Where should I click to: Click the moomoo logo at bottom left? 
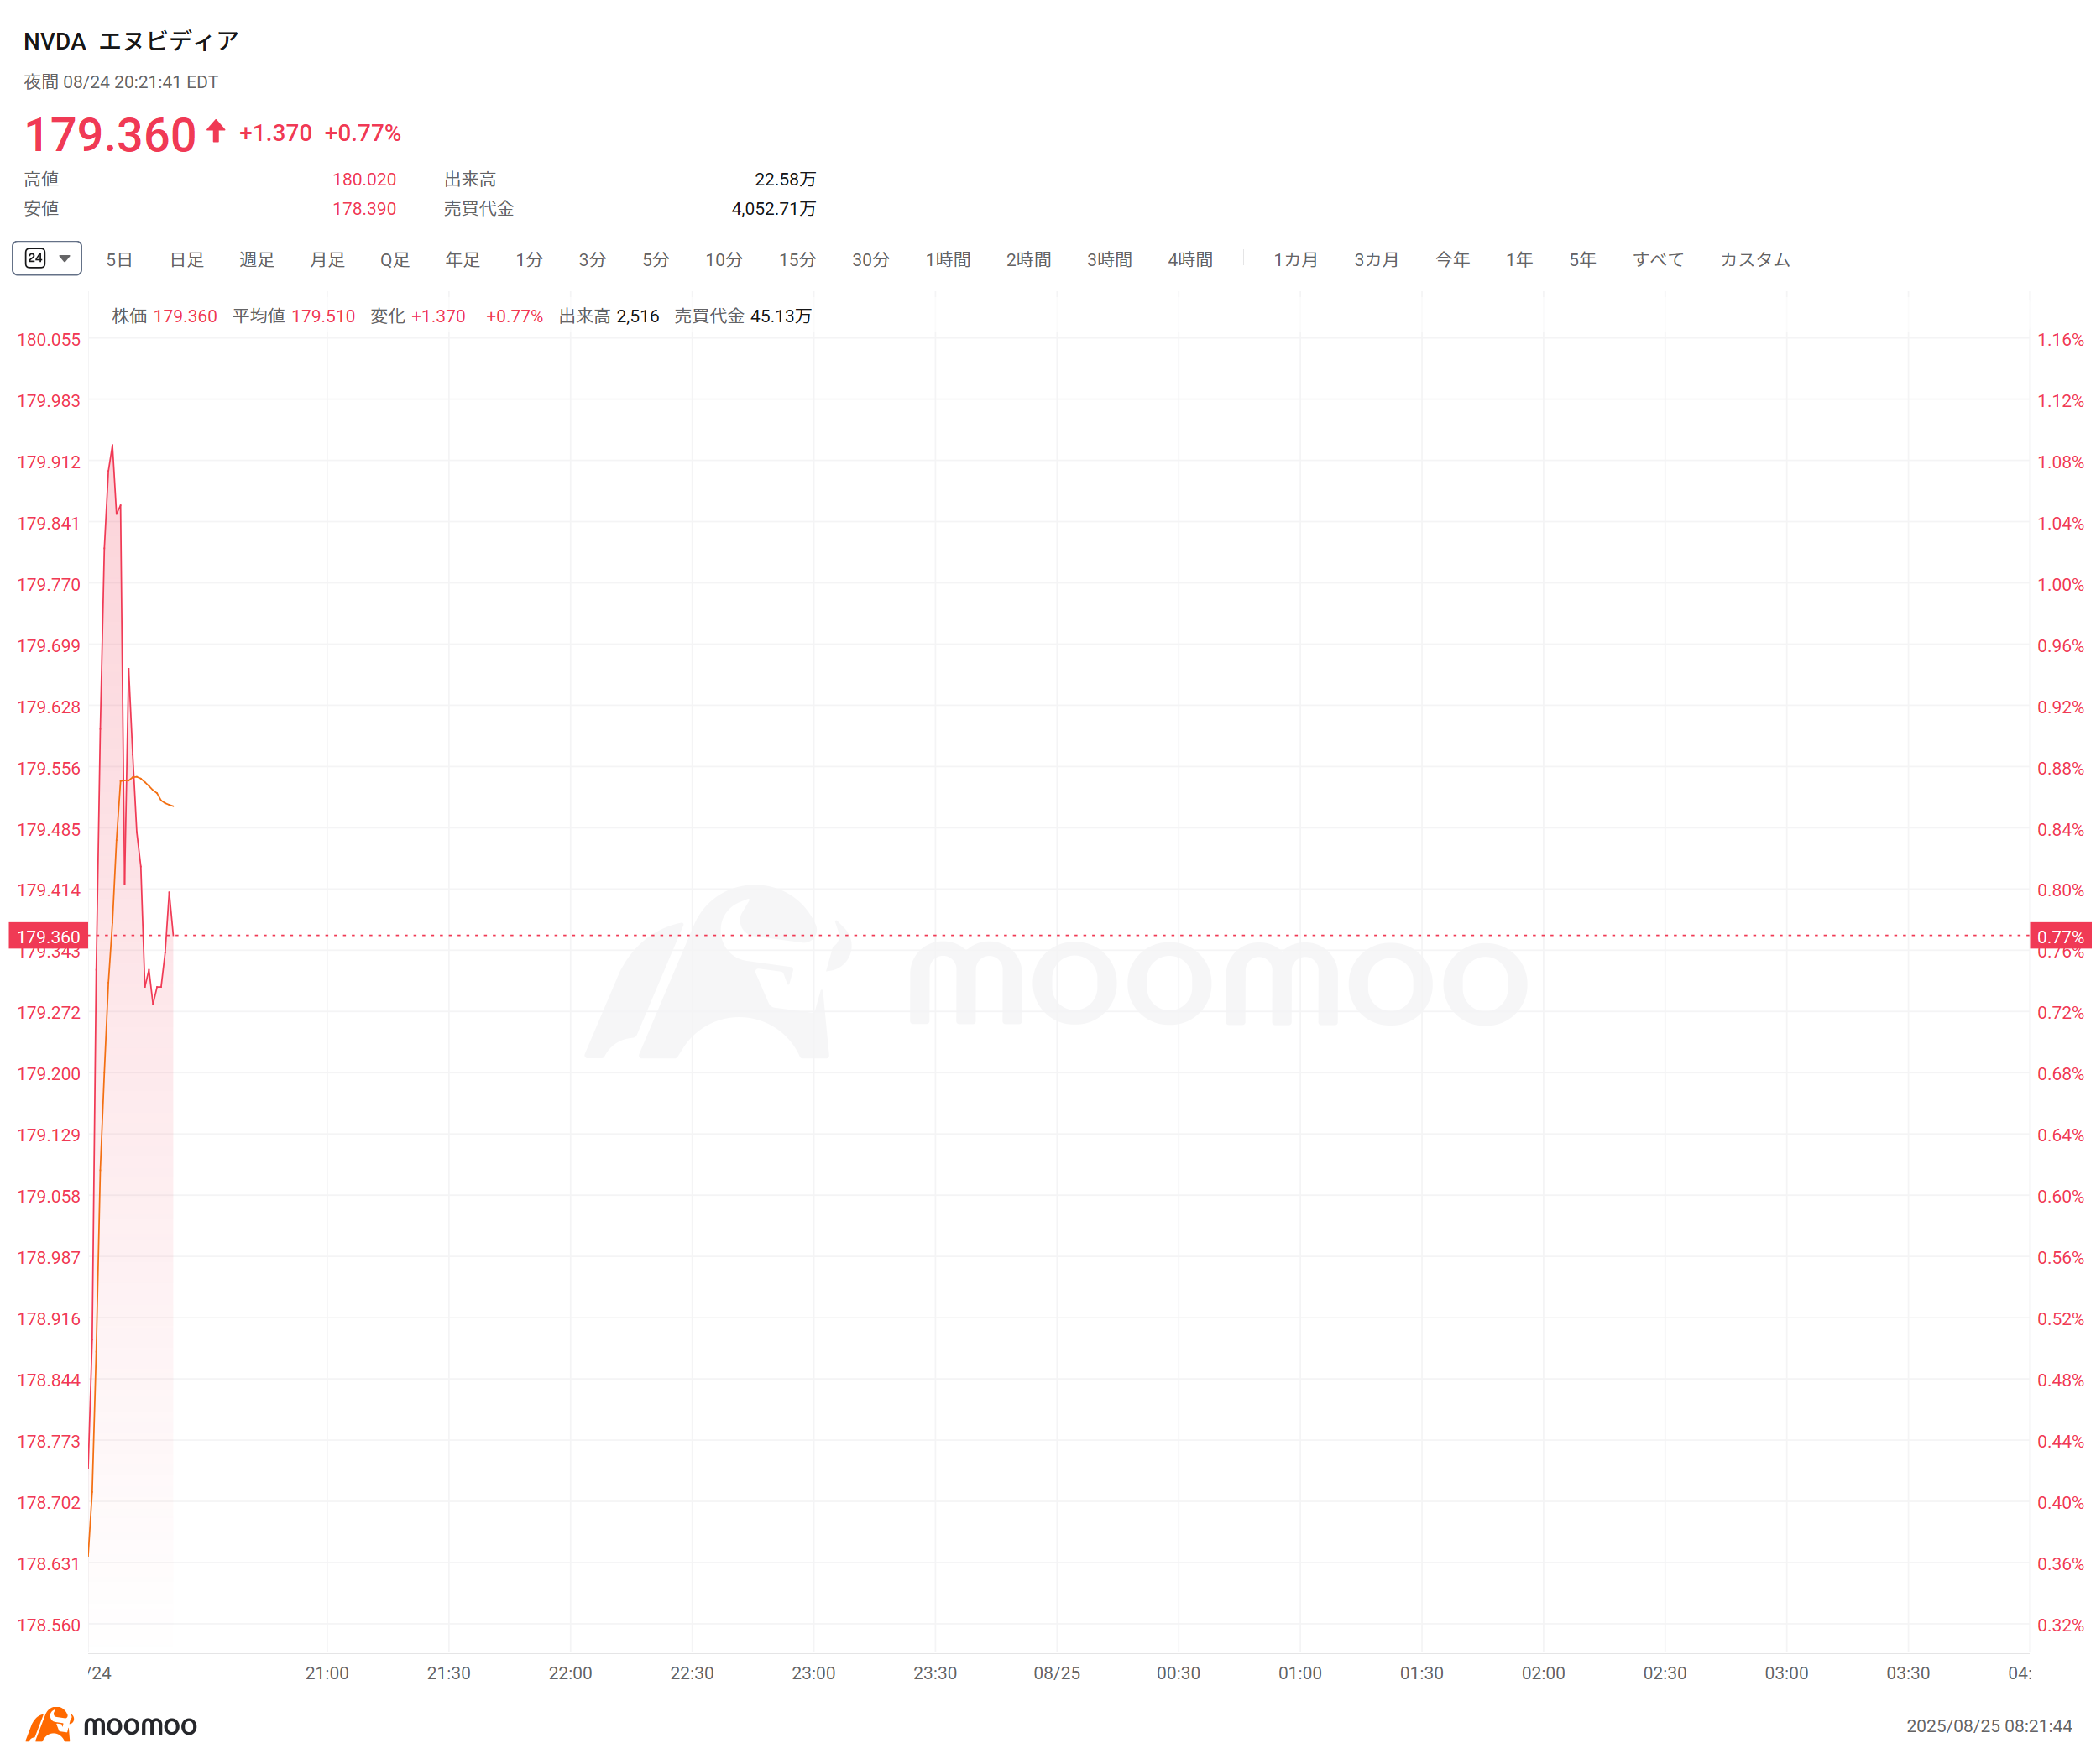click(x=111, y=1724)
